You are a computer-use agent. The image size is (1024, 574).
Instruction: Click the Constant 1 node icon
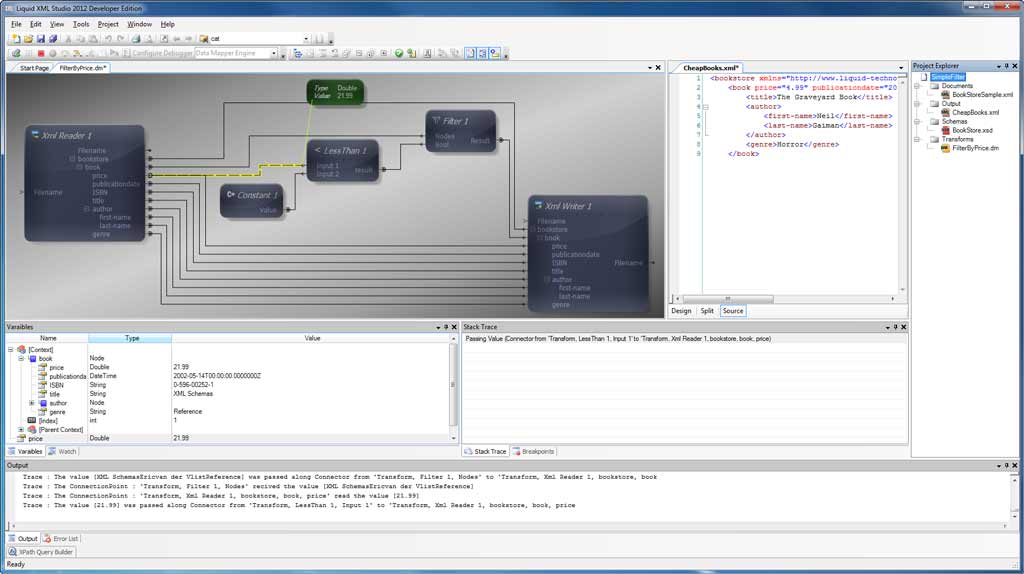tap(231, 194)
